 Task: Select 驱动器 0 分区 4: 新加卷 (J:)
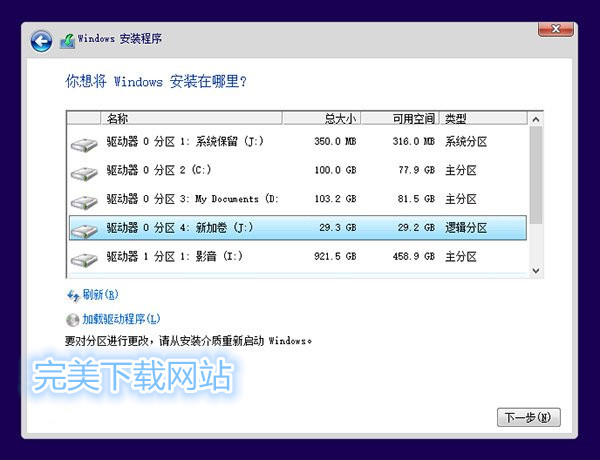click(x=298, y=228)
